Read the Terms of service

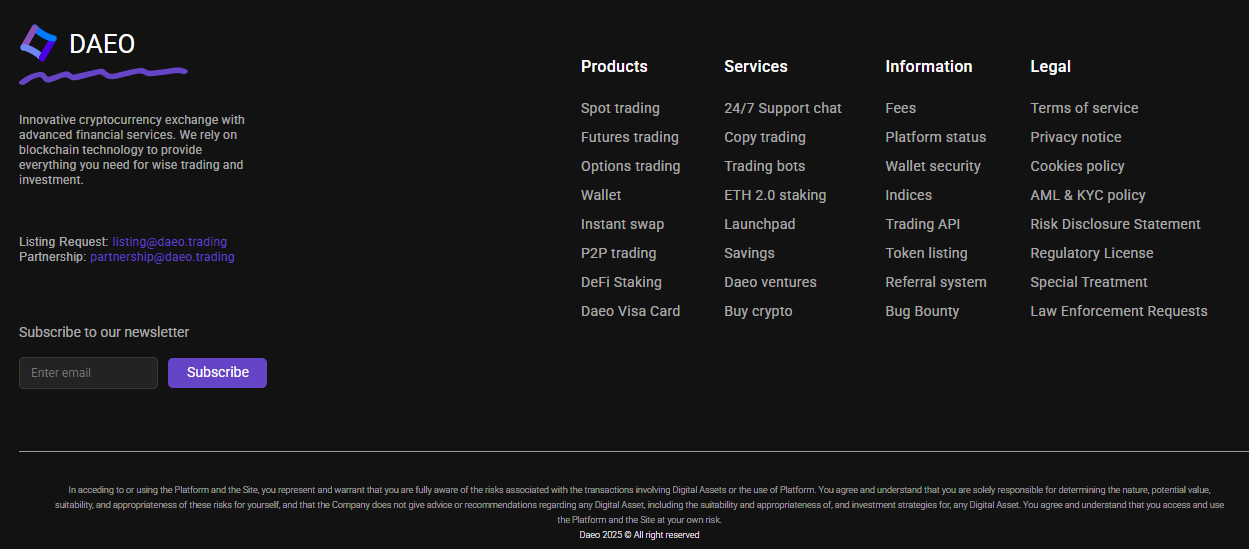click(1084, 108)
